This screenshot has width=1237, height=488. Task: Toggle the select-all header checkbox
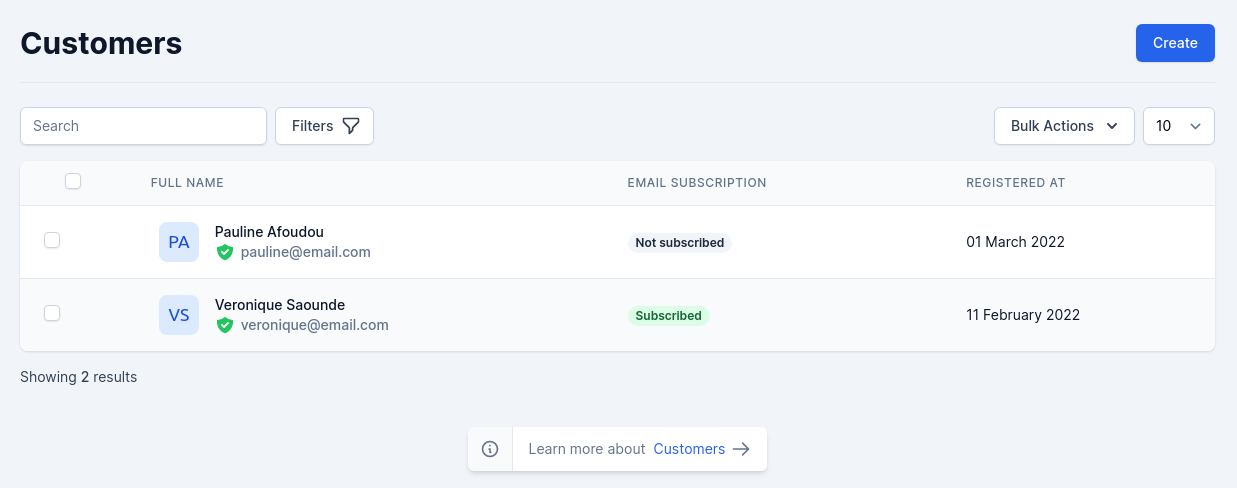pyautogui.click(x=73, y=181)
